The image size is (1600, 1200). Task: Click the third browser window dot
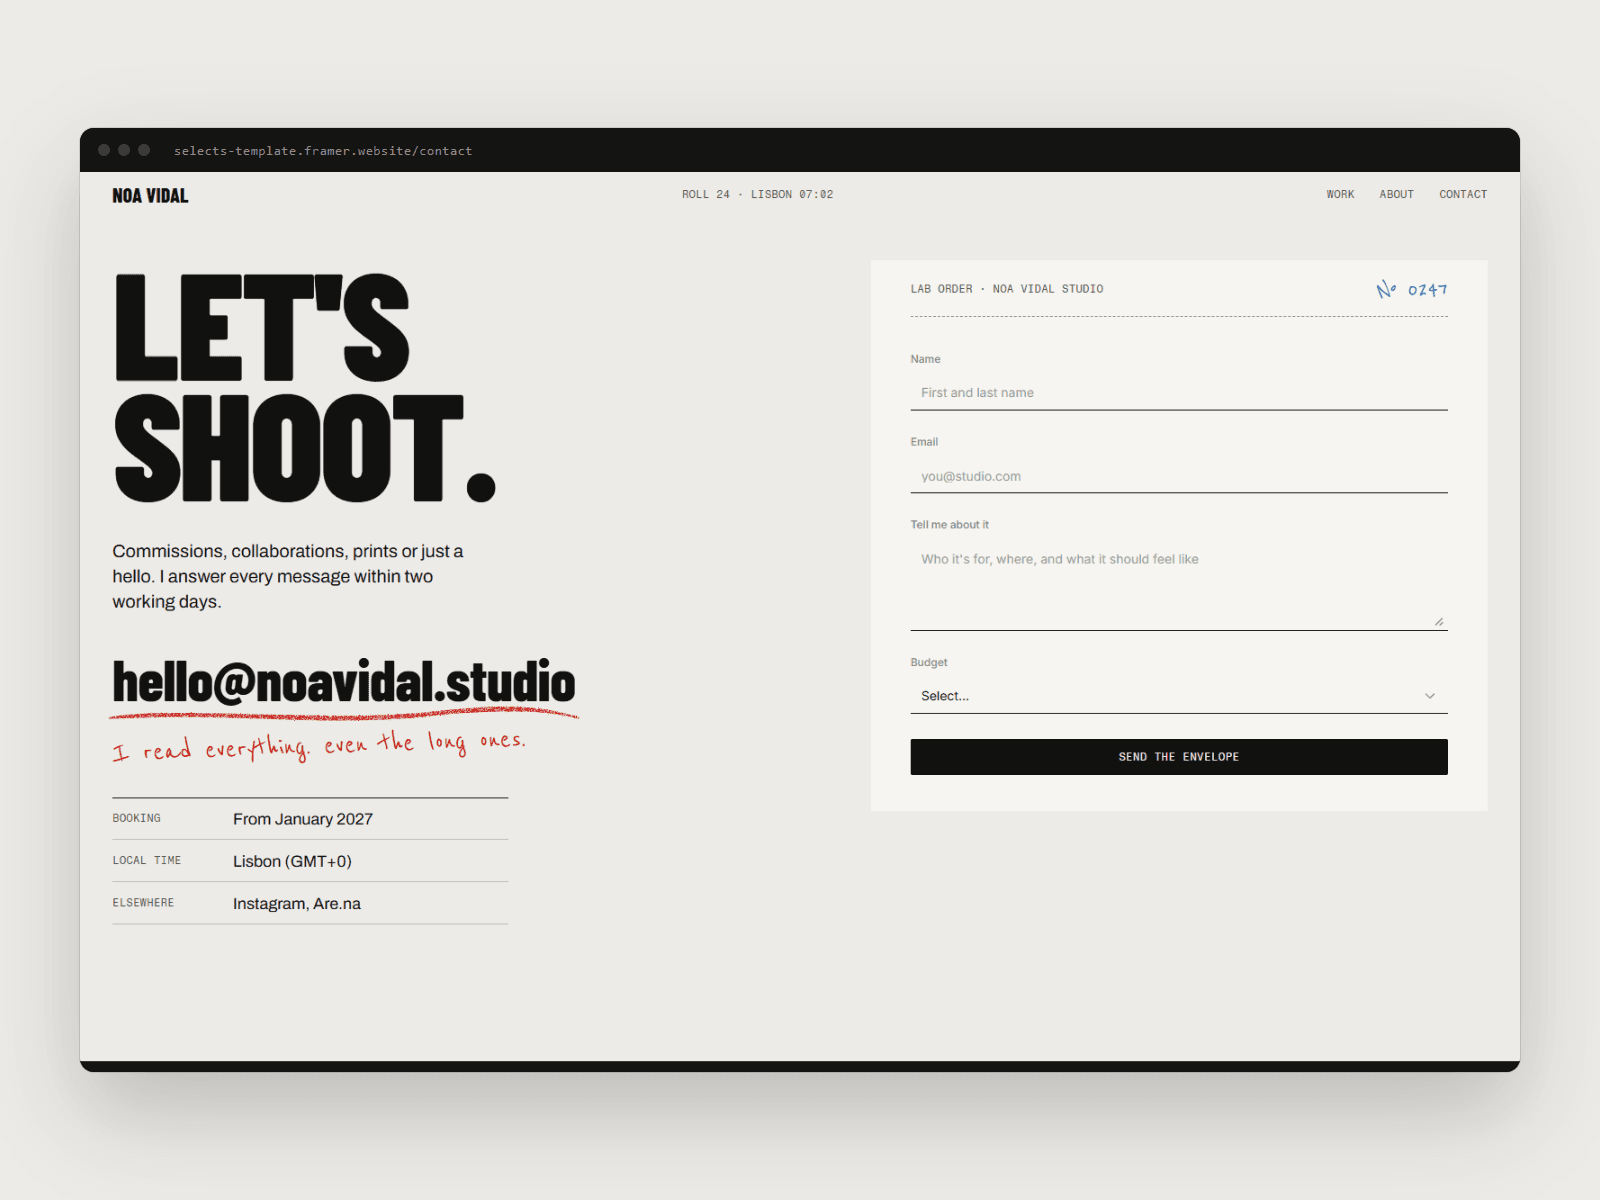[x=144, y=150]
